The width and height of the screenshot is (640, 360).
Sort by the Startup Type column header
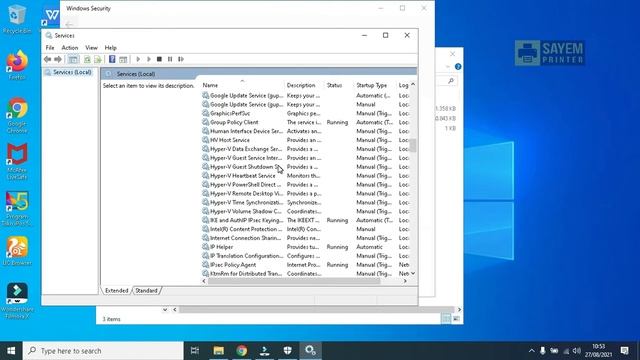point(375,85)
